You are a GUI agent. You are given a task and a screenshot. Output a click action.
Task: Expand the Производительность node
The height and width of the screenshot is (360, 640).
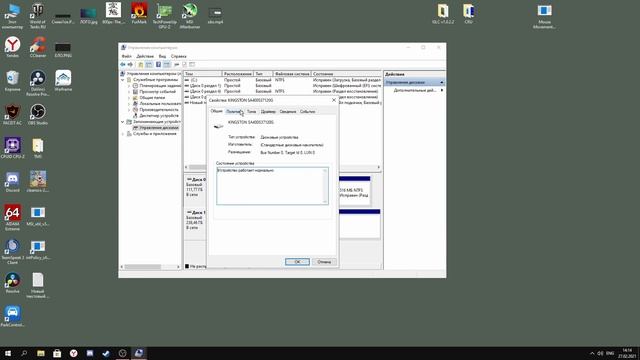tap(129, 110)
